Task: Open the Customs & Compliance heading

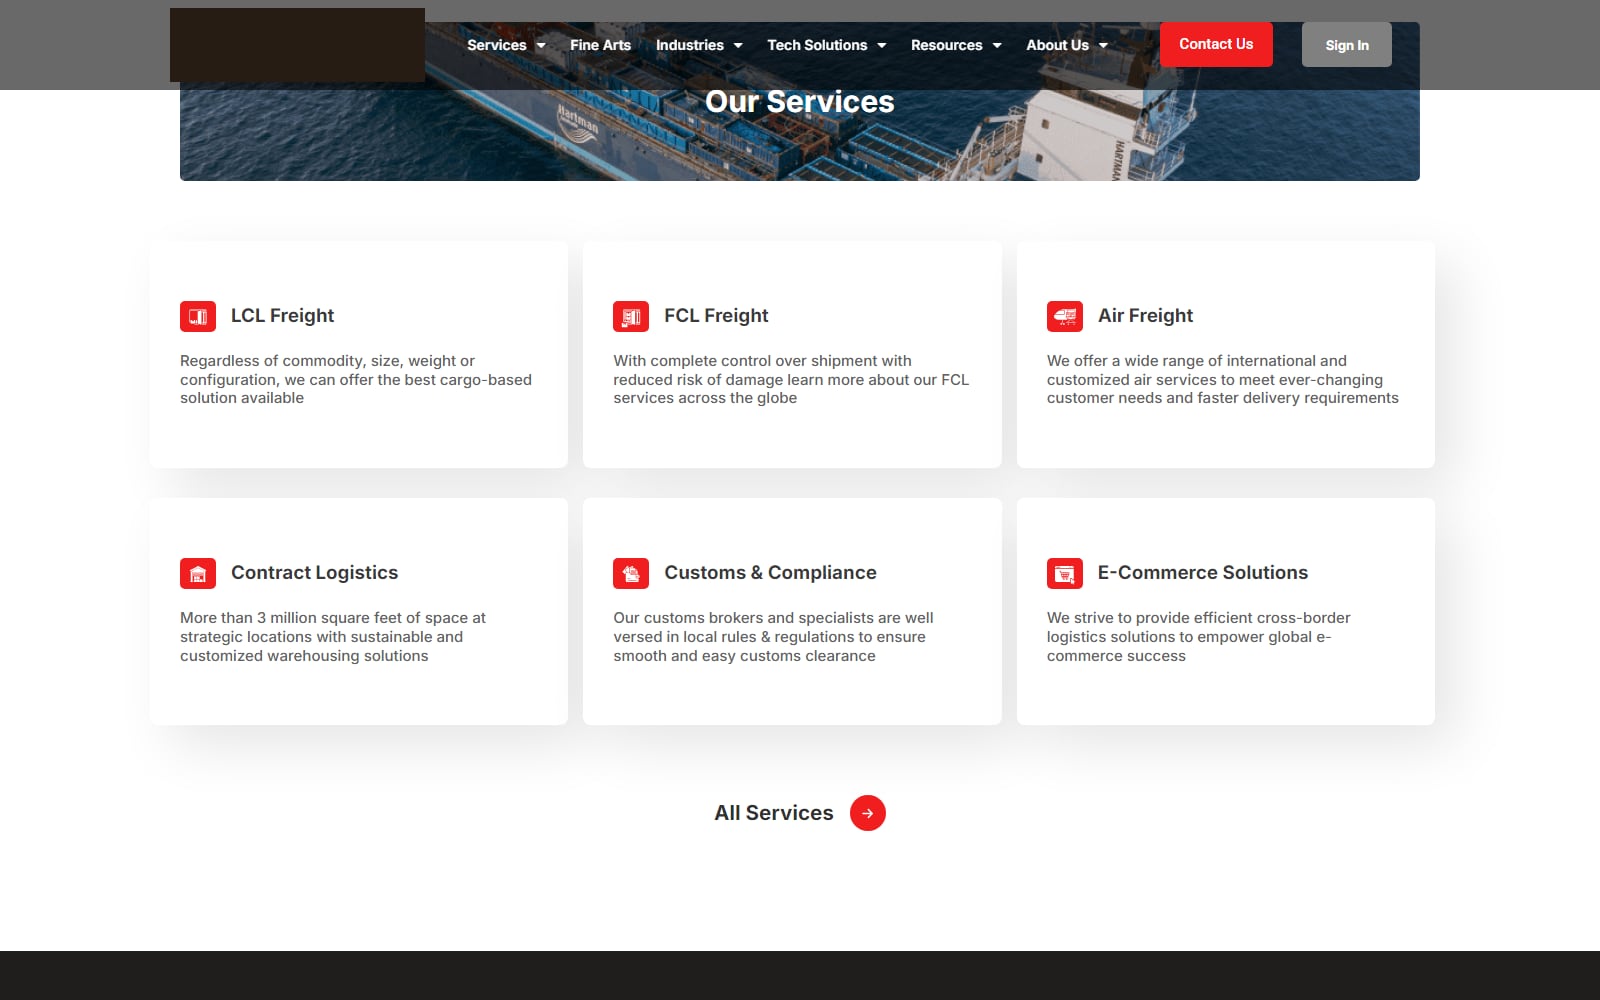Action: pyautogui.click(x=770, y=573)
